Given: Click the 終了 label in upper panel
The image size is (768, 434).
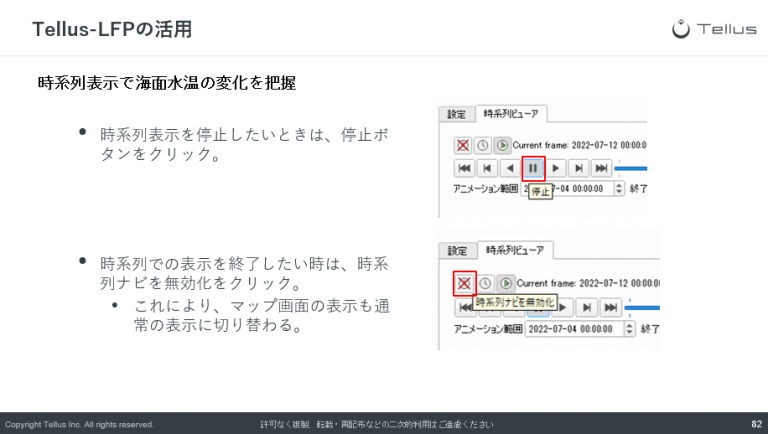Looking at the screenshot, I should click(x=638, y=189).
